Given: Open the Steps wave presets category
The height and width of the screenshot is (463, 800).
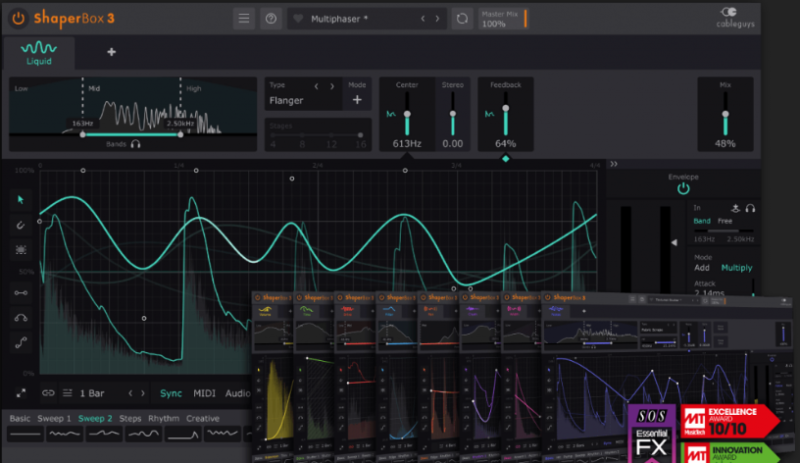Looking at the screenshot, I should 130,418.
